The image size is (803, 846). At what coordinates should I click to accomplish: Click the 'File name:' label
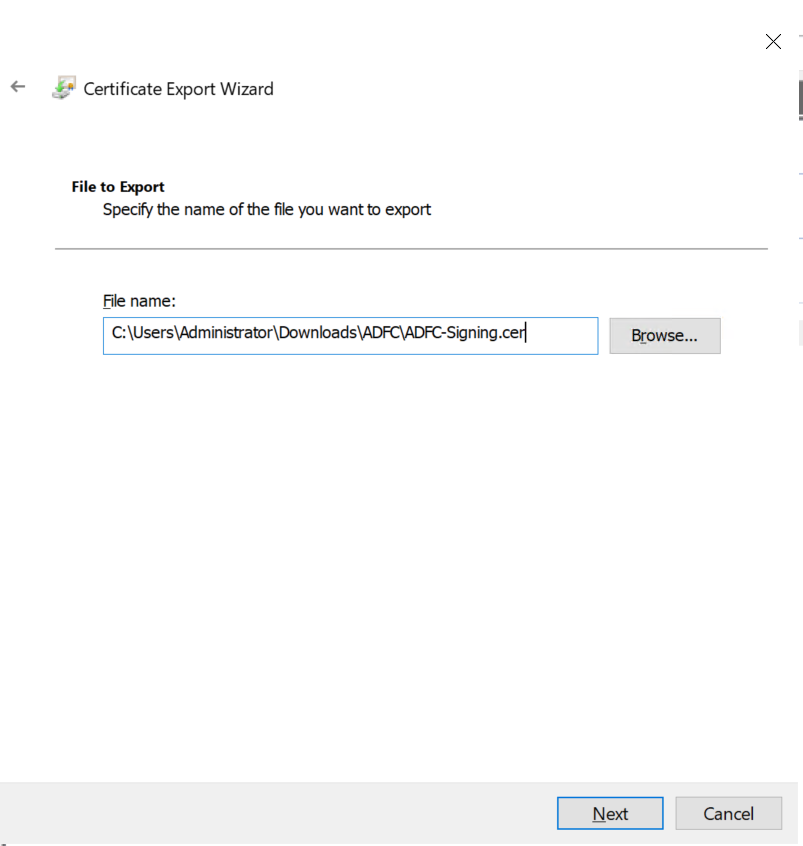[139, 301]
